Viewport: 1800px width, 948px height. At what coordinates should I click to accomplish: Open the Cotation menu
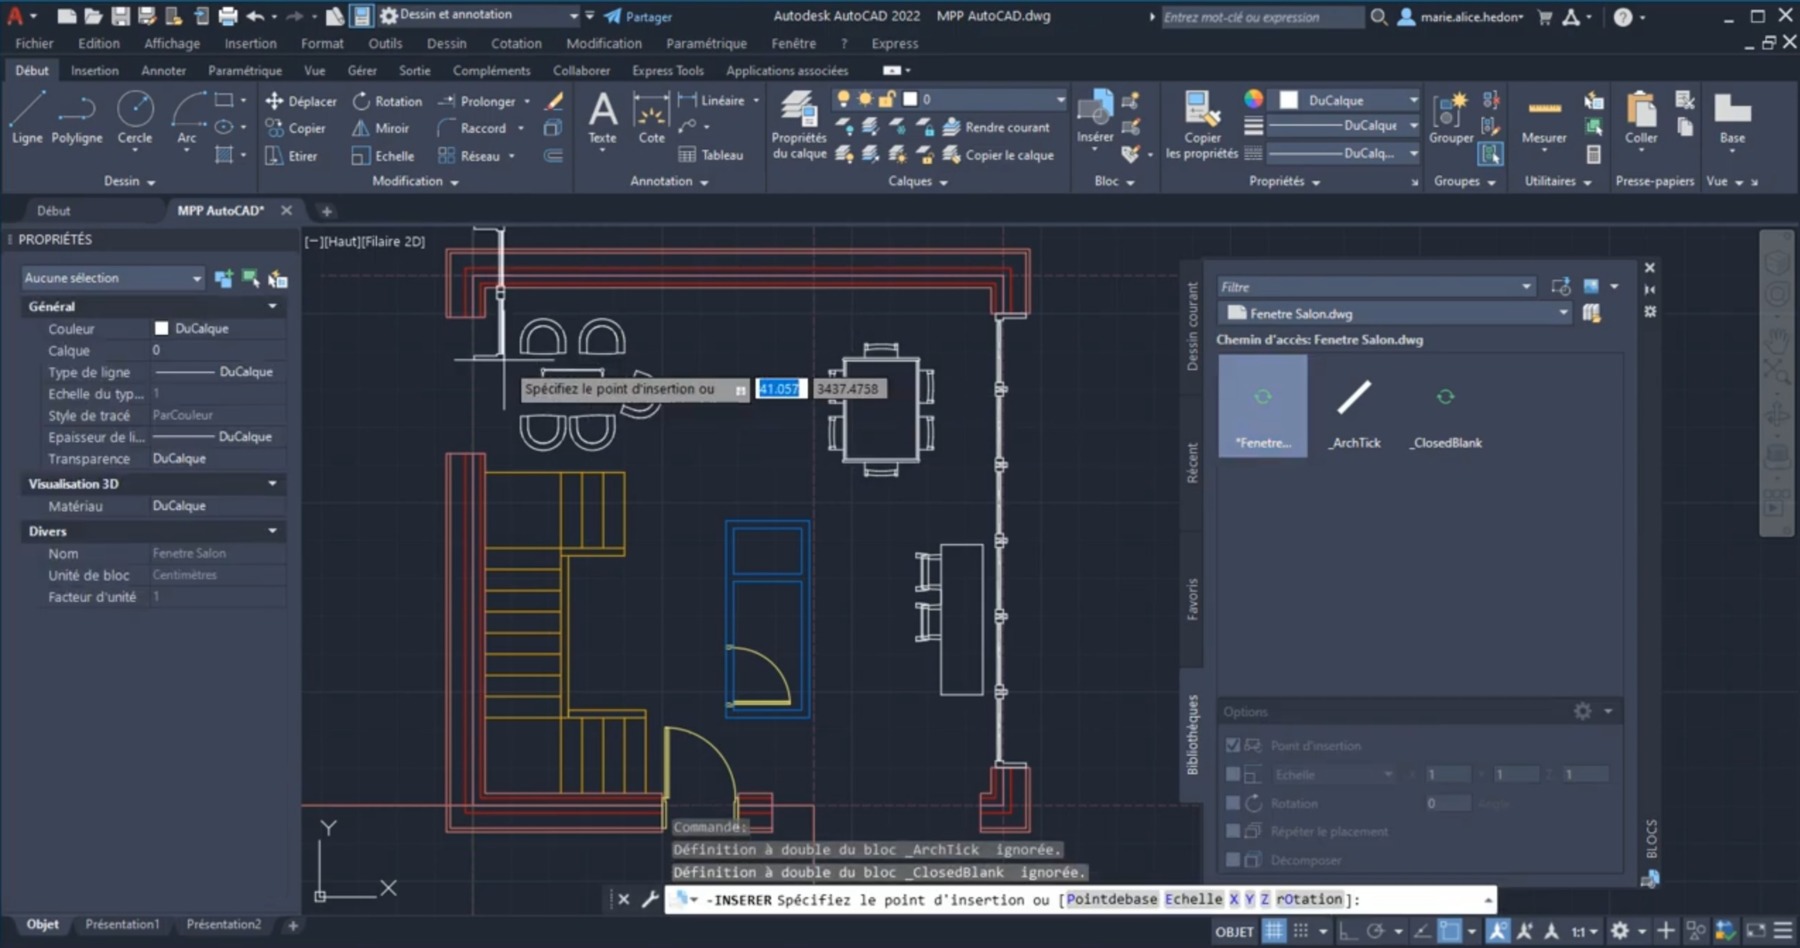516,43
